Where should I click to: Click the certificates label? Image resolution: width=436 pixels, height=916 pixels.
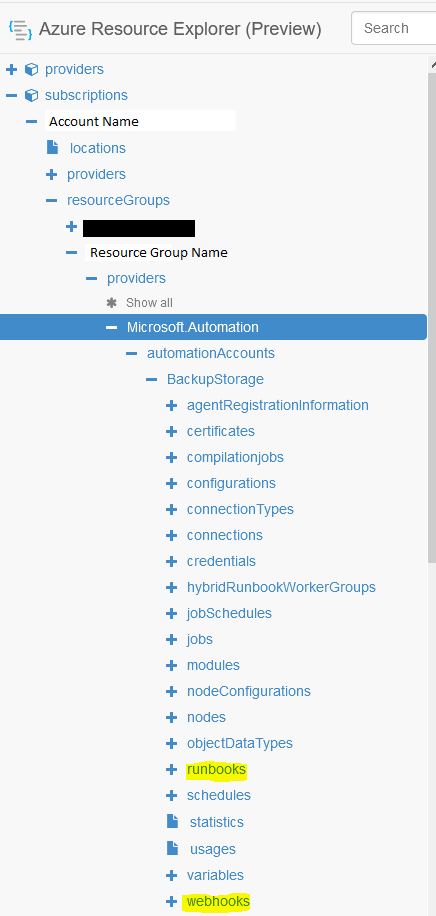tap(220, 432)
